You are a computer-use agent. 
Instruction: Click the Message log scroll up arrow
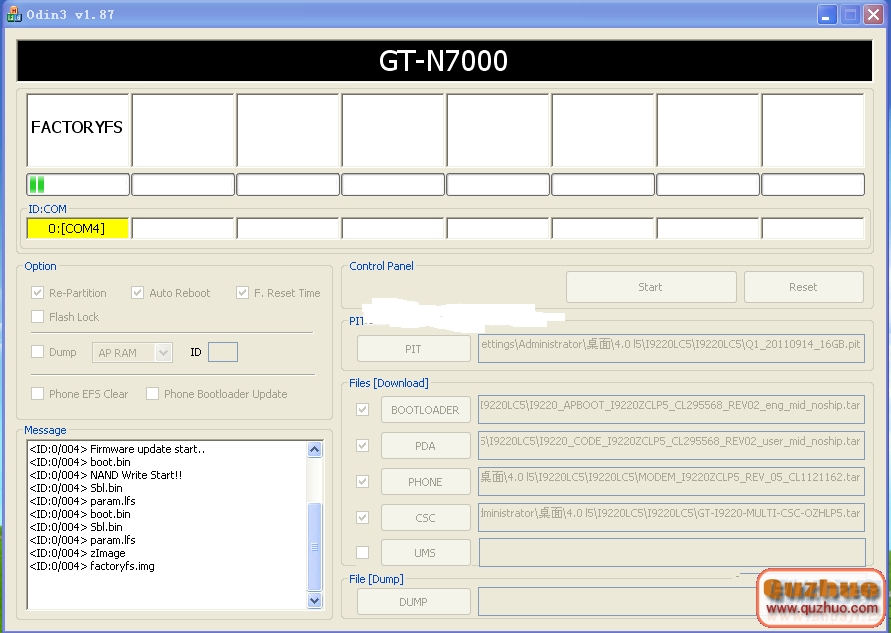point(315,449)
